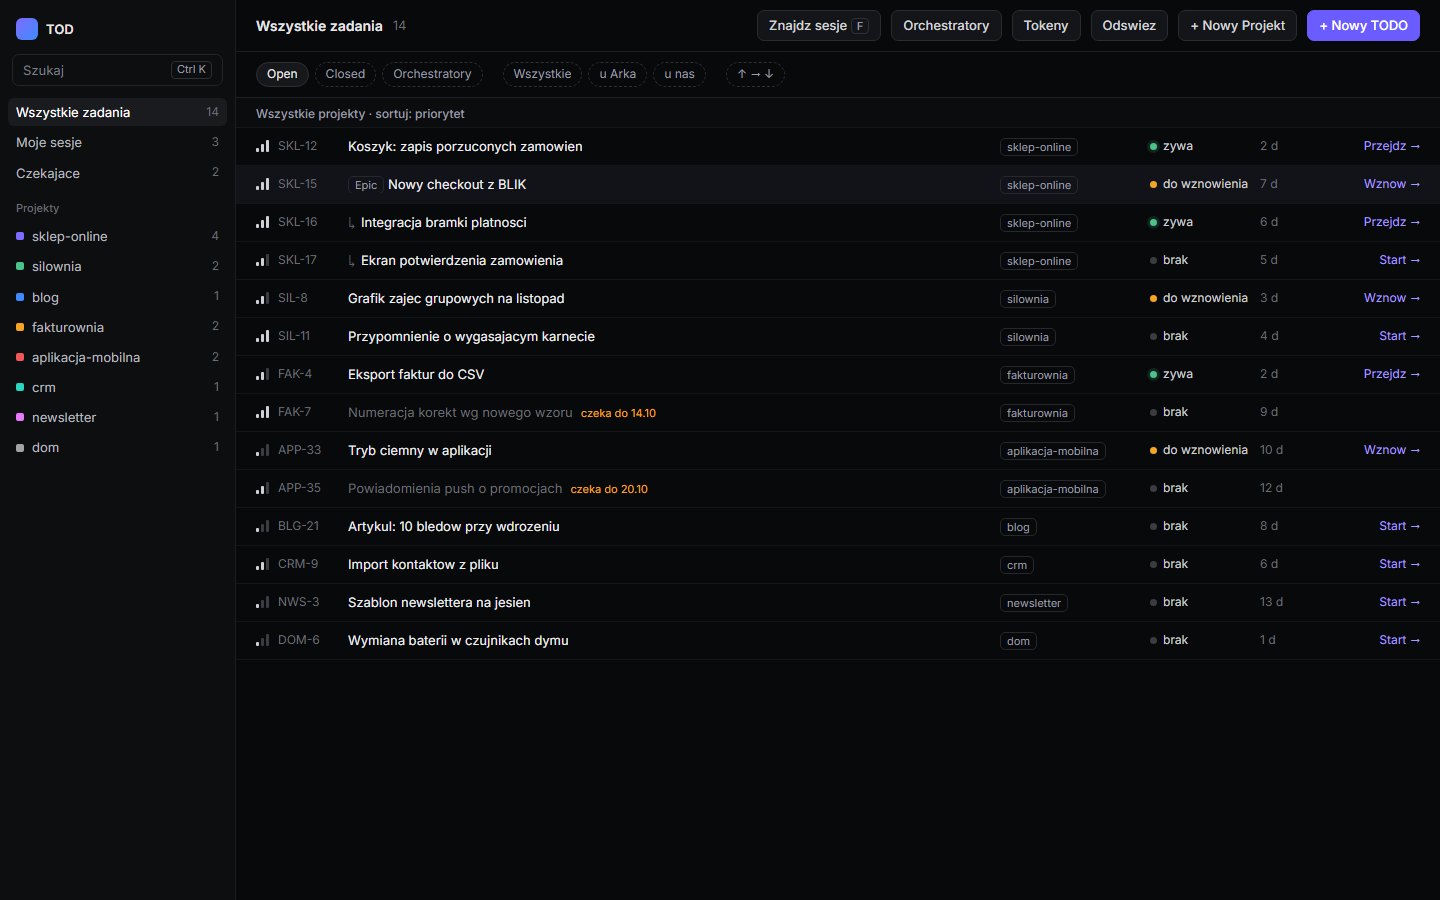Click priority bars icon for SKL-12

(262, 146)
